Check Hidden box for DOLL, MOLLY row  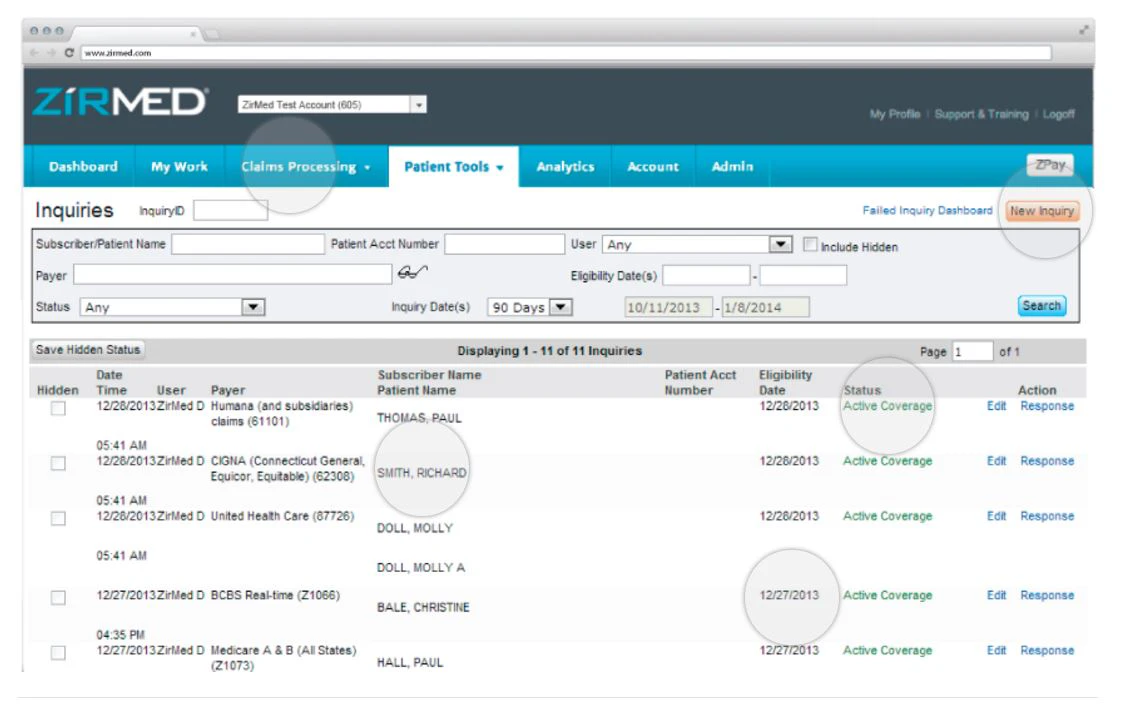[58, 519]
